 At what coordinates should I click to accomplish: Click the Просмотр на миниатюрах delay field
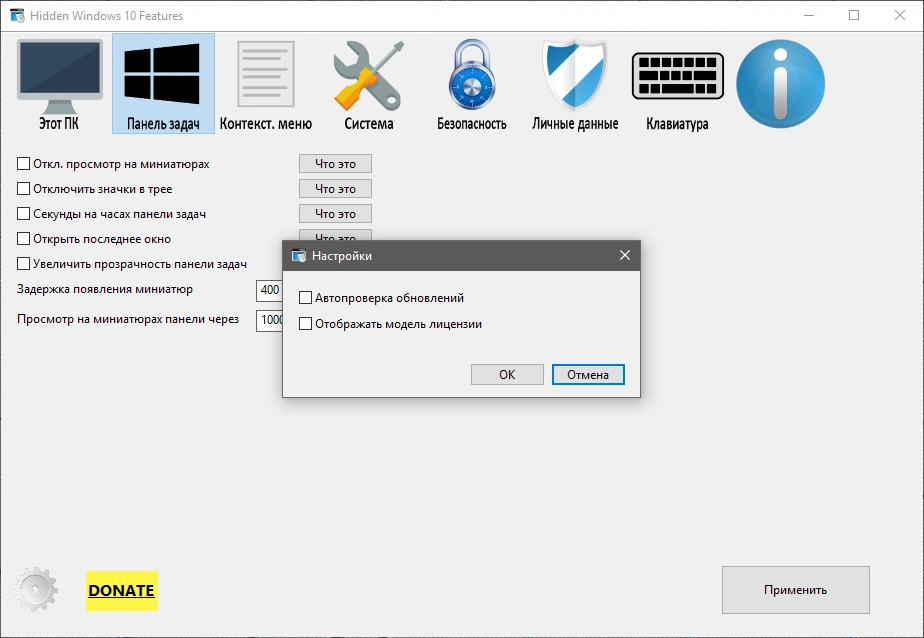(269, 320)
